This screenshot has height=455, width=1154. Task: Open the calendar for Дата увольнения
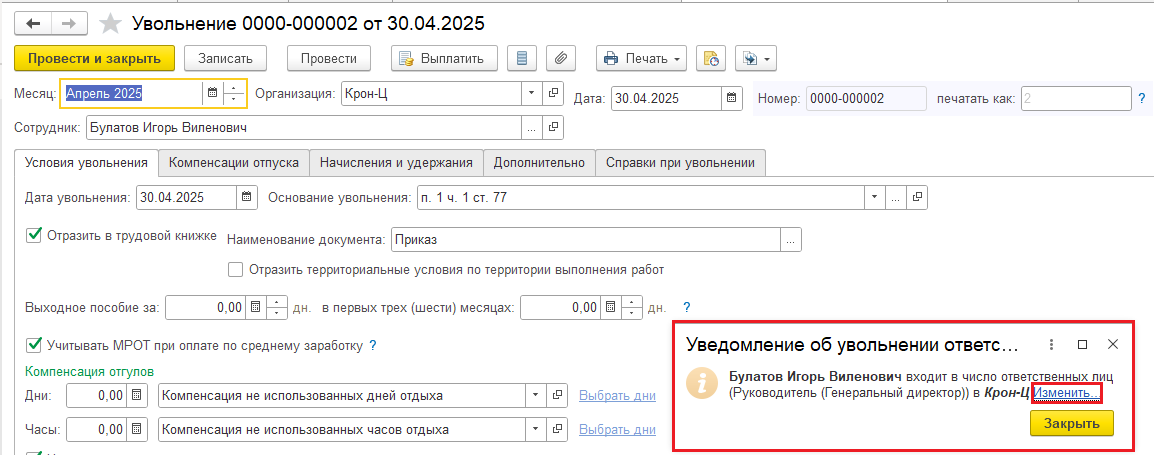(x=247, y=197)
